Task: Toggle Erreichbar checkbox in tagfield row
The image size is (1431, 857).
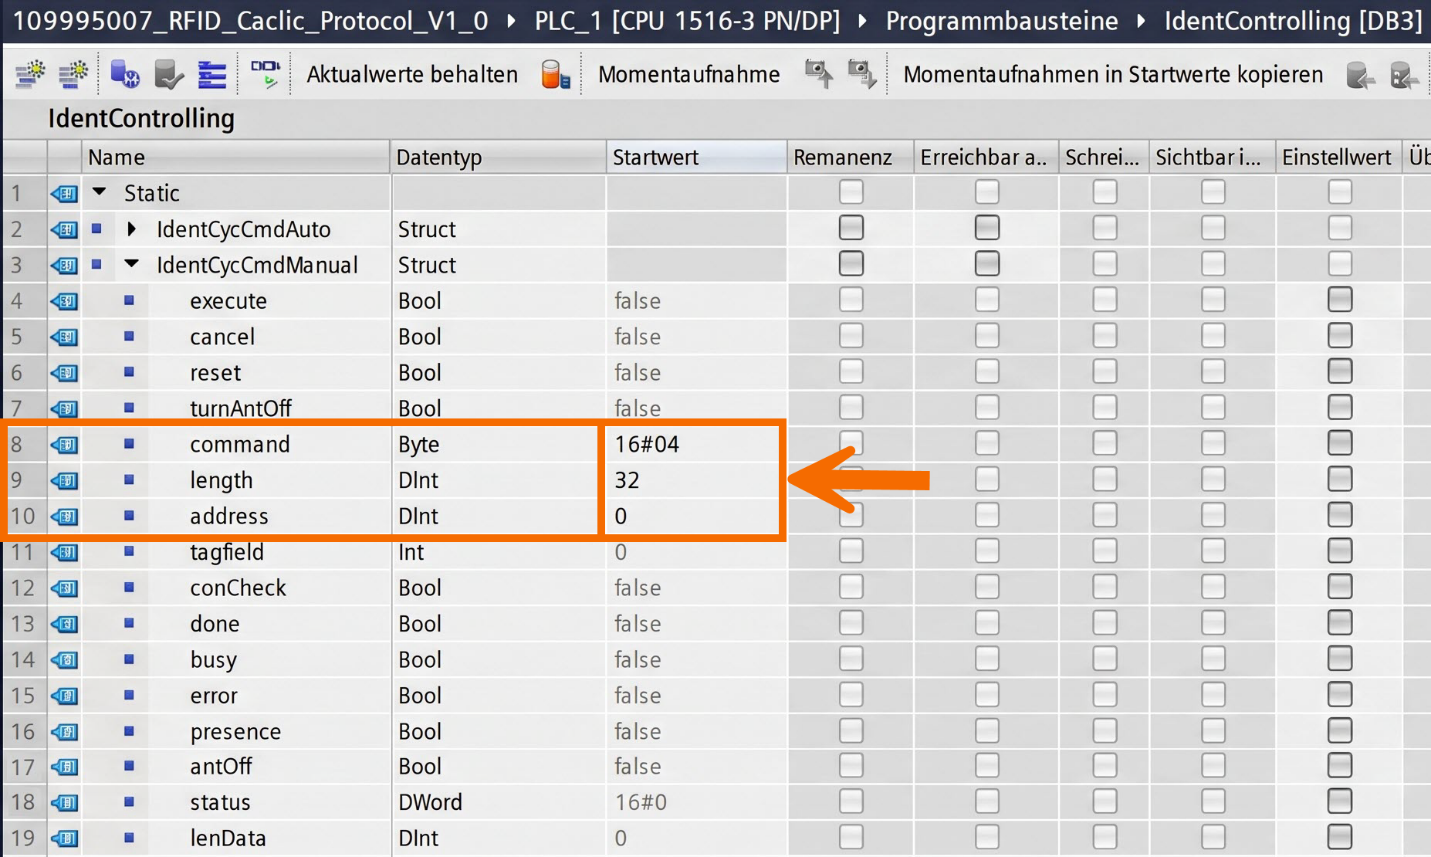Action: click(x=987, y=550)
